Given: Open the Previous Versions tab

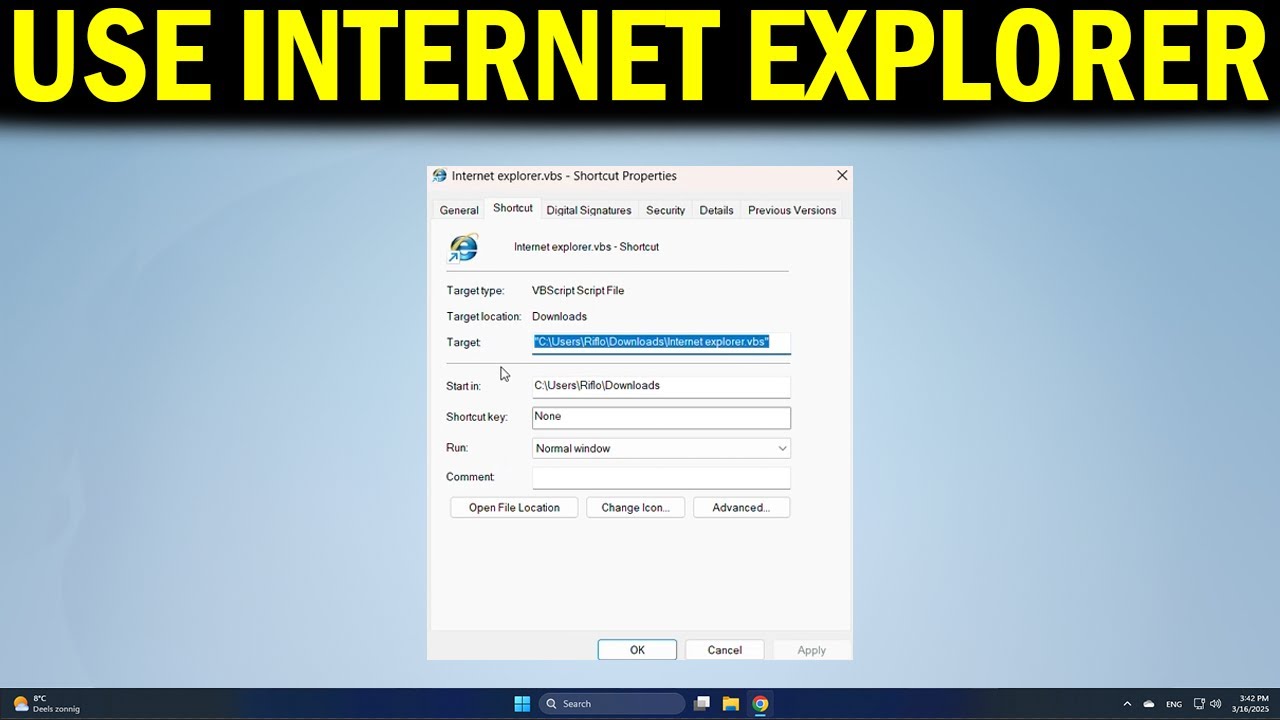Looking at the screenshot, I should tap(792, 210).
